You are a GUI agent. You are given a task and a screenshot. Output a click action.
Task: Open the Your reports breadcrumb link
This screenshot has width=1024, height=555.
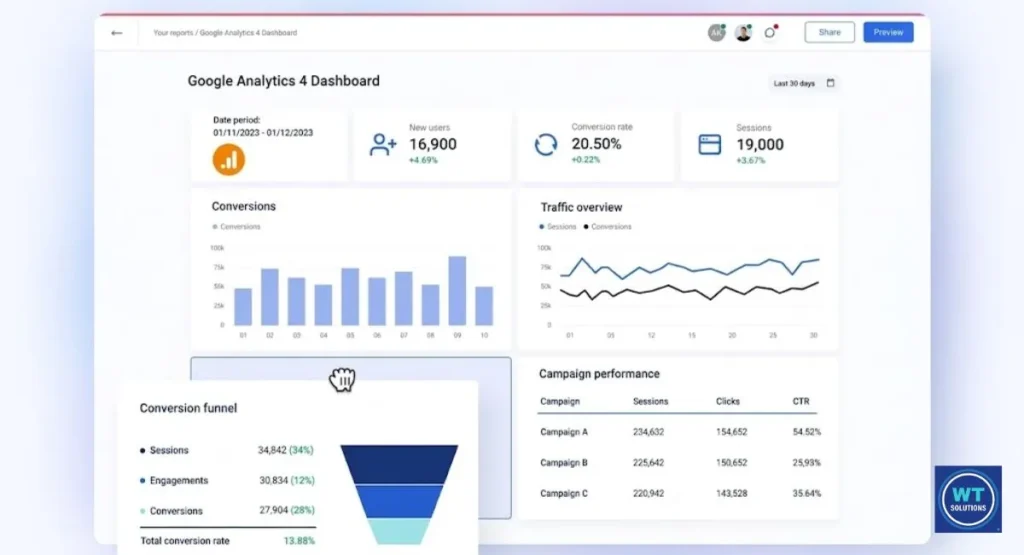point(173,33)
